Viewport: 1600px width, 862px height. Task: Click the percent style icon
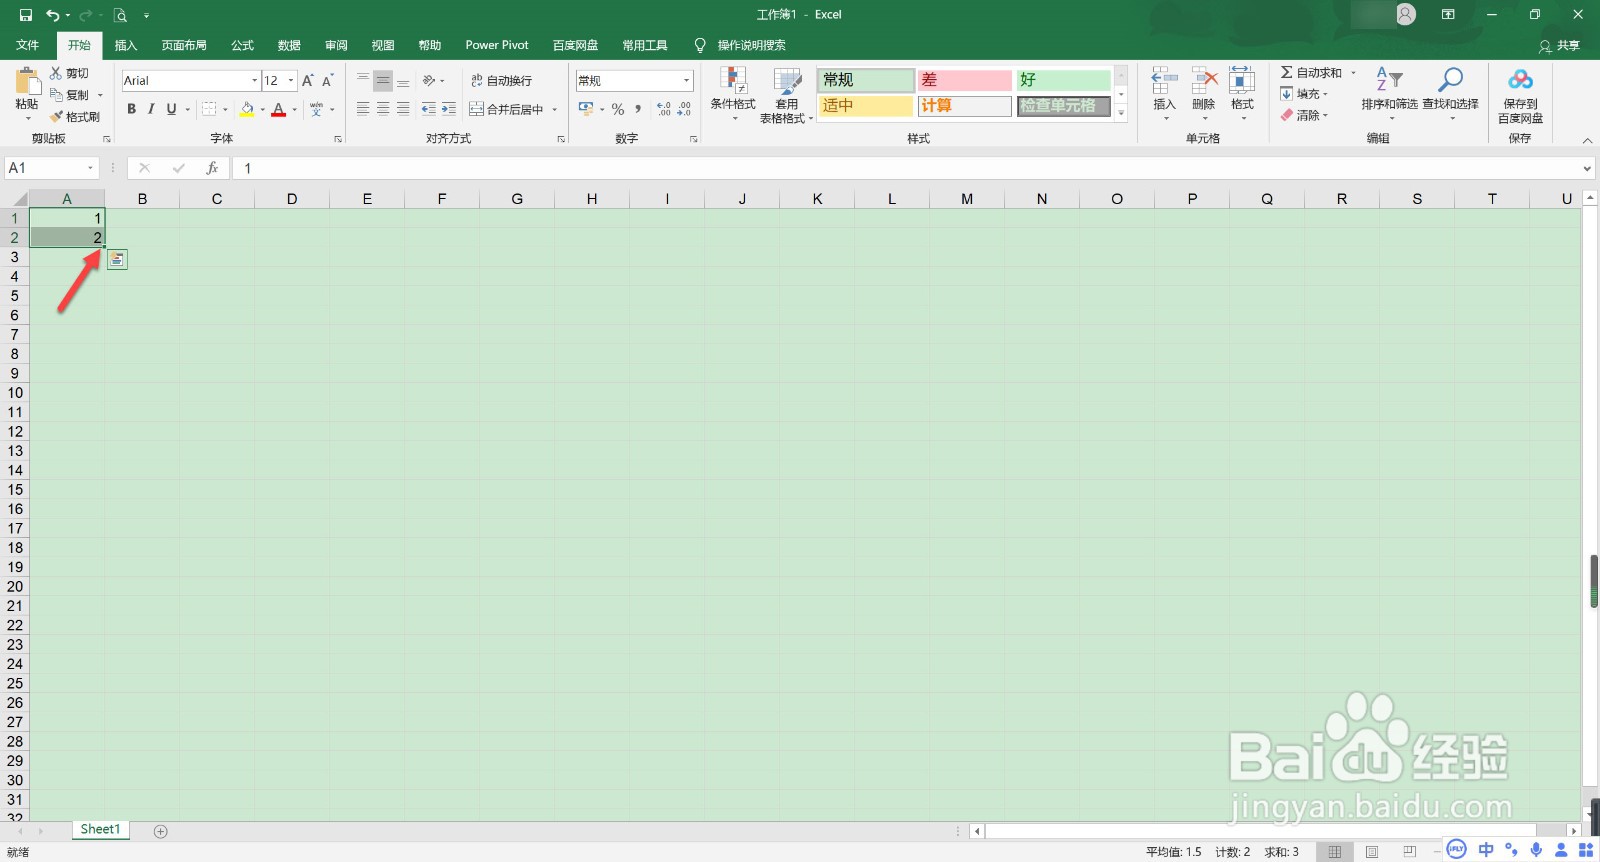(618, 109)
